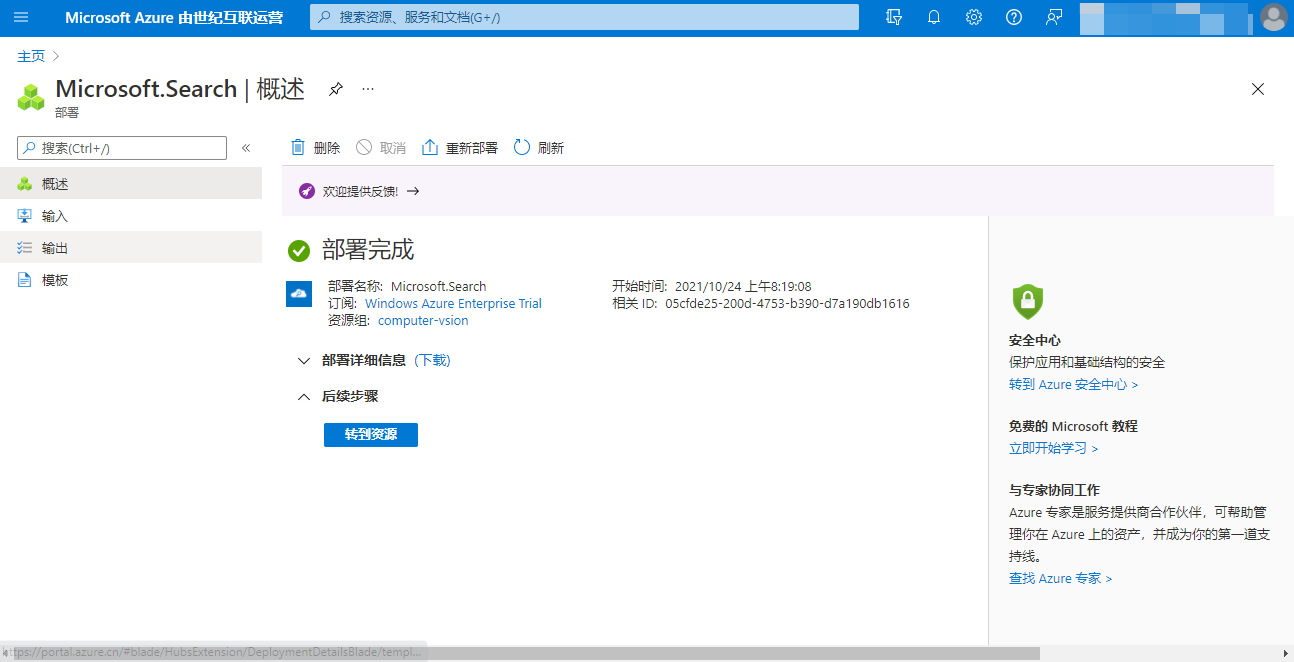Click the Microsoft.Search green cubes icon
This screenshot has height=662, width=1294.
(x=31, y=97)
